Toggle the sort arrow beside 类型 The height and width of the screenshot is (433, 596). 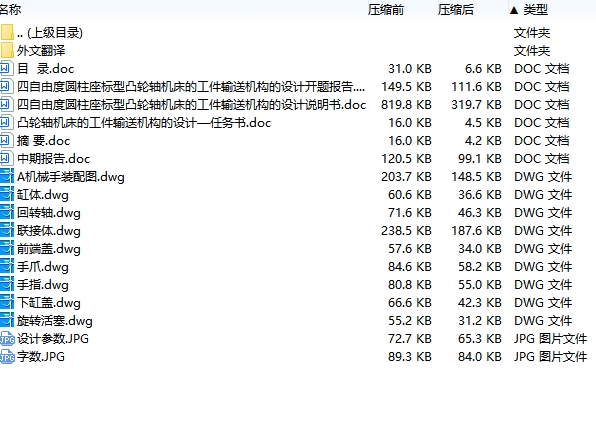click(514, 10)
